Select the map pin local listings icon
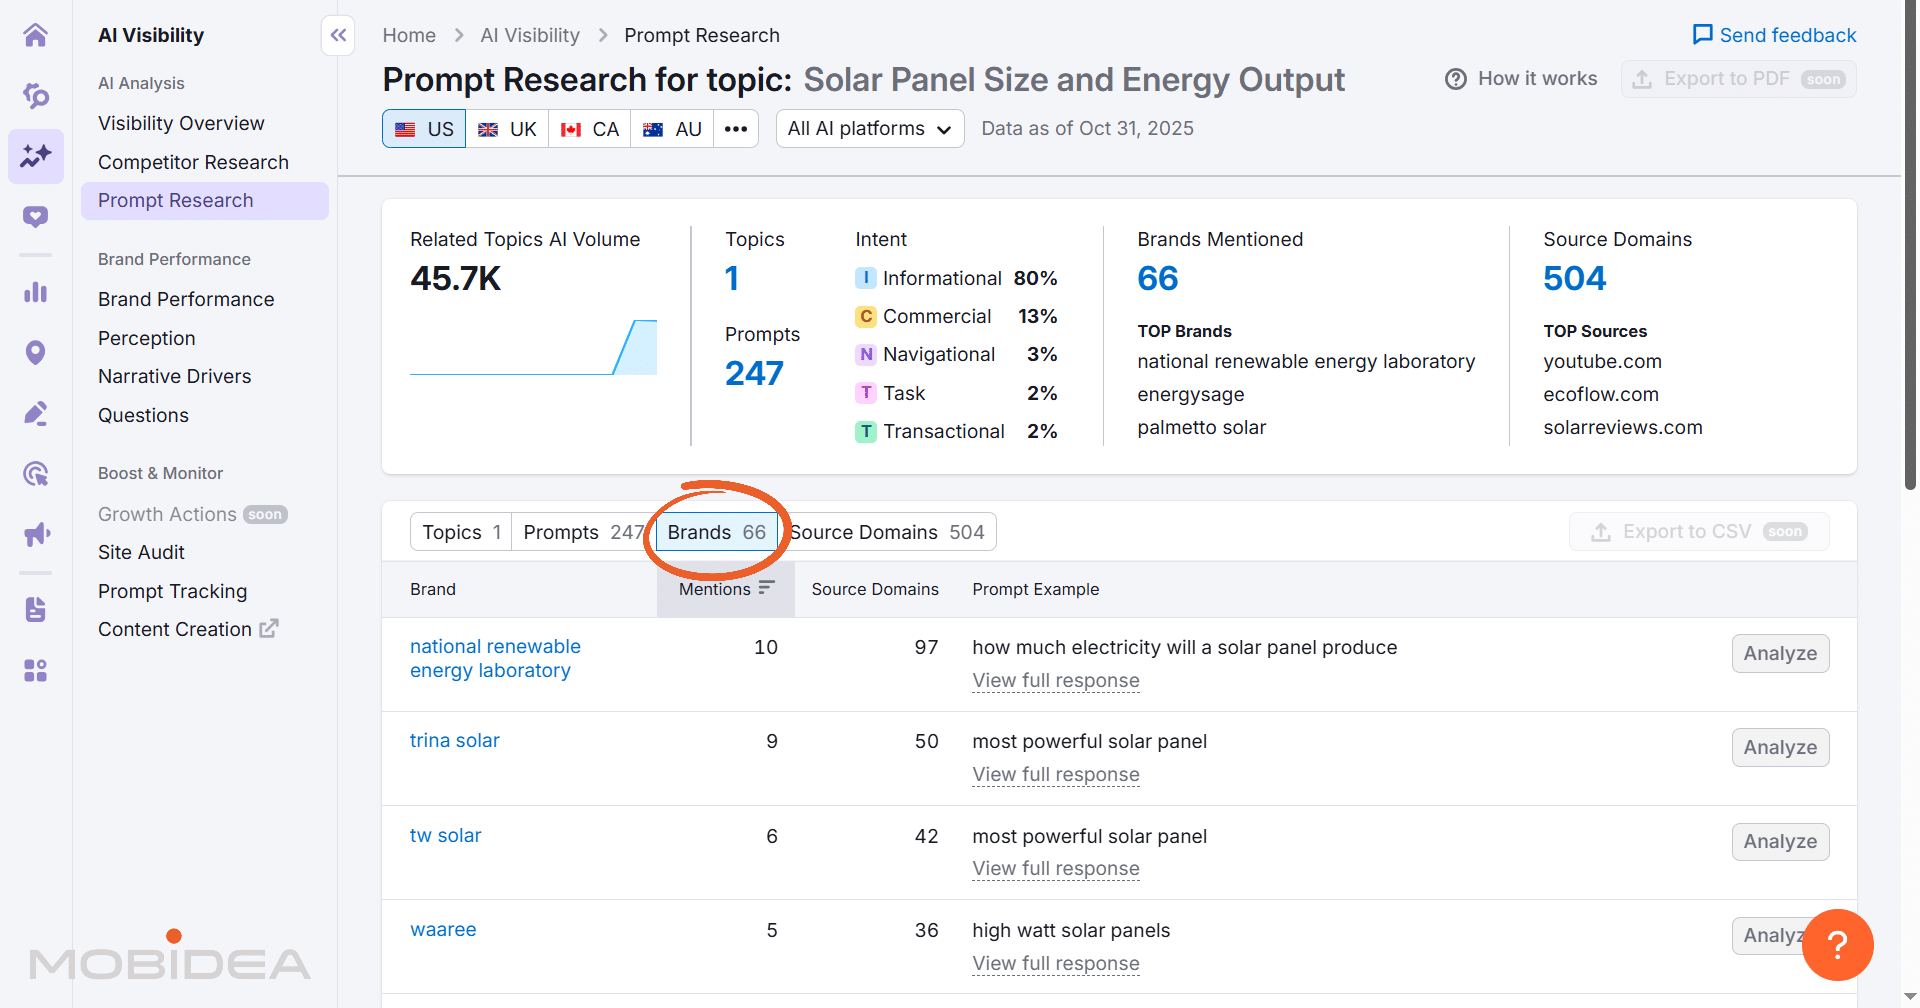 (x=36, y=352)
